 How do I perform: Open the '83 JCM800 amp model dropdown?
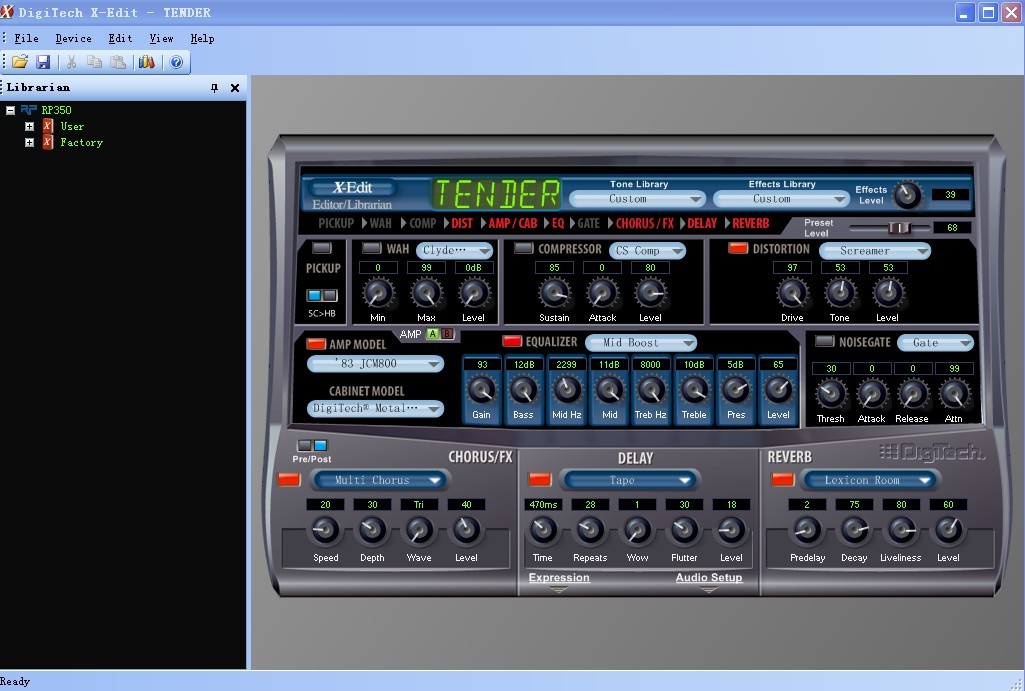[x=375, y=363]
